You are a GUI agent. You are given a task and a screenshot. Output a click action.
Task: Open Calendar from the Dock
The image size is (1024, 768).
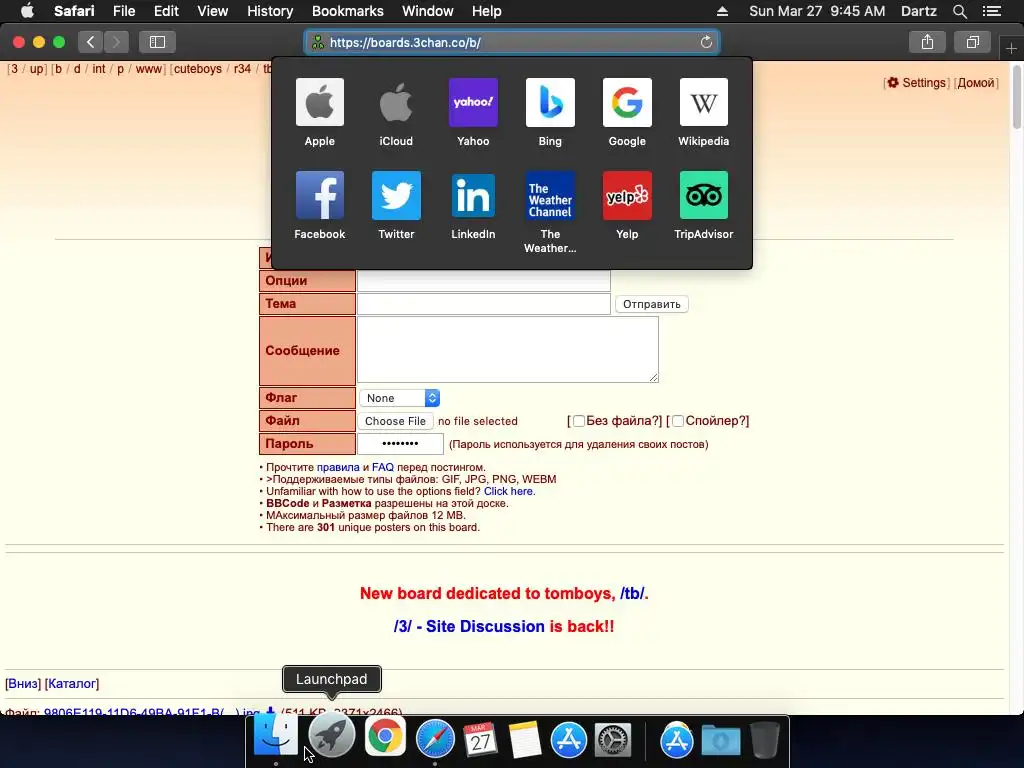[x=480, y=739]
